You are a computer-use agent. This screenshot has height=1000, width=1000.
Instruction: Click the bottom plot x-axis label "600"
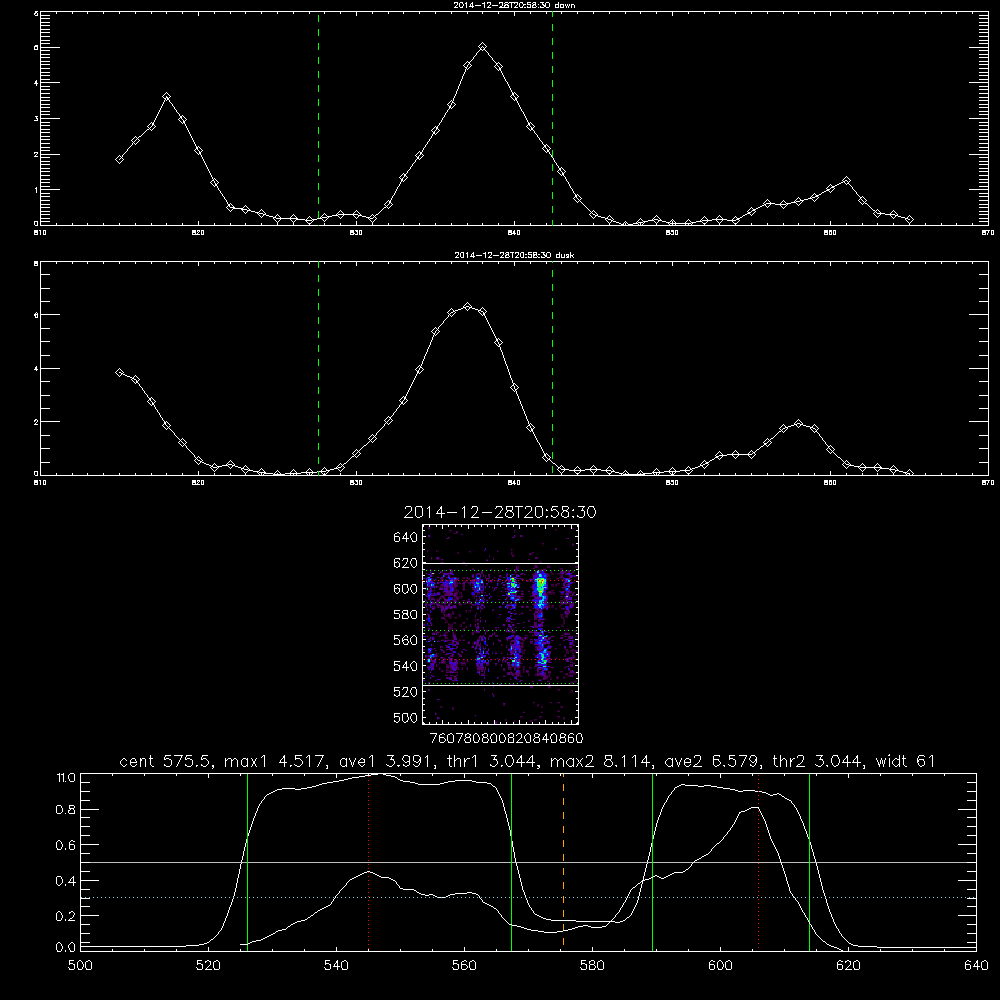pyautogui.click(x=720, y=966)
